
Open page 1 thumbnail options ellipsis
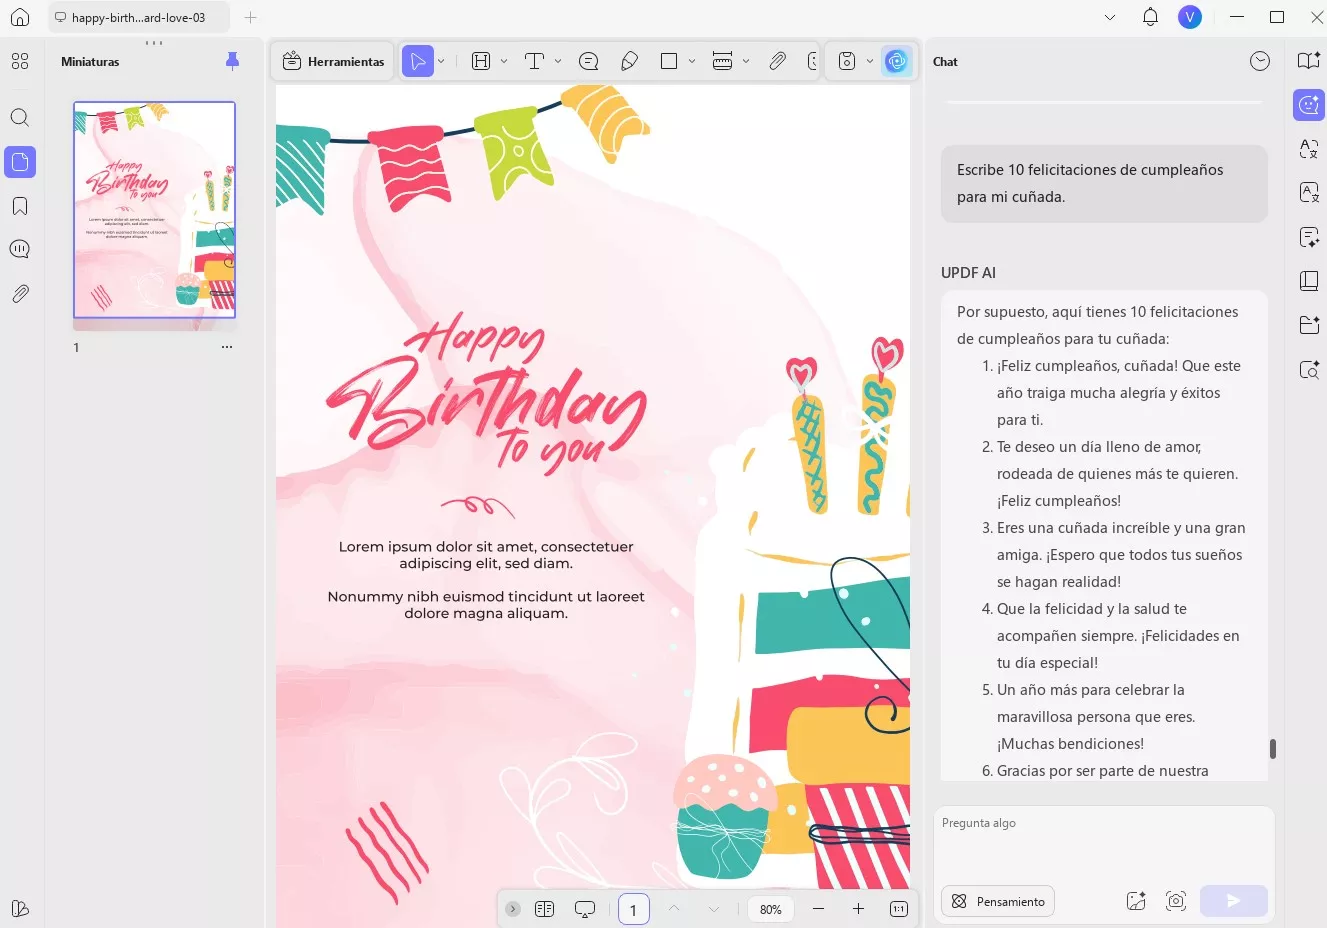coord(227,347)
